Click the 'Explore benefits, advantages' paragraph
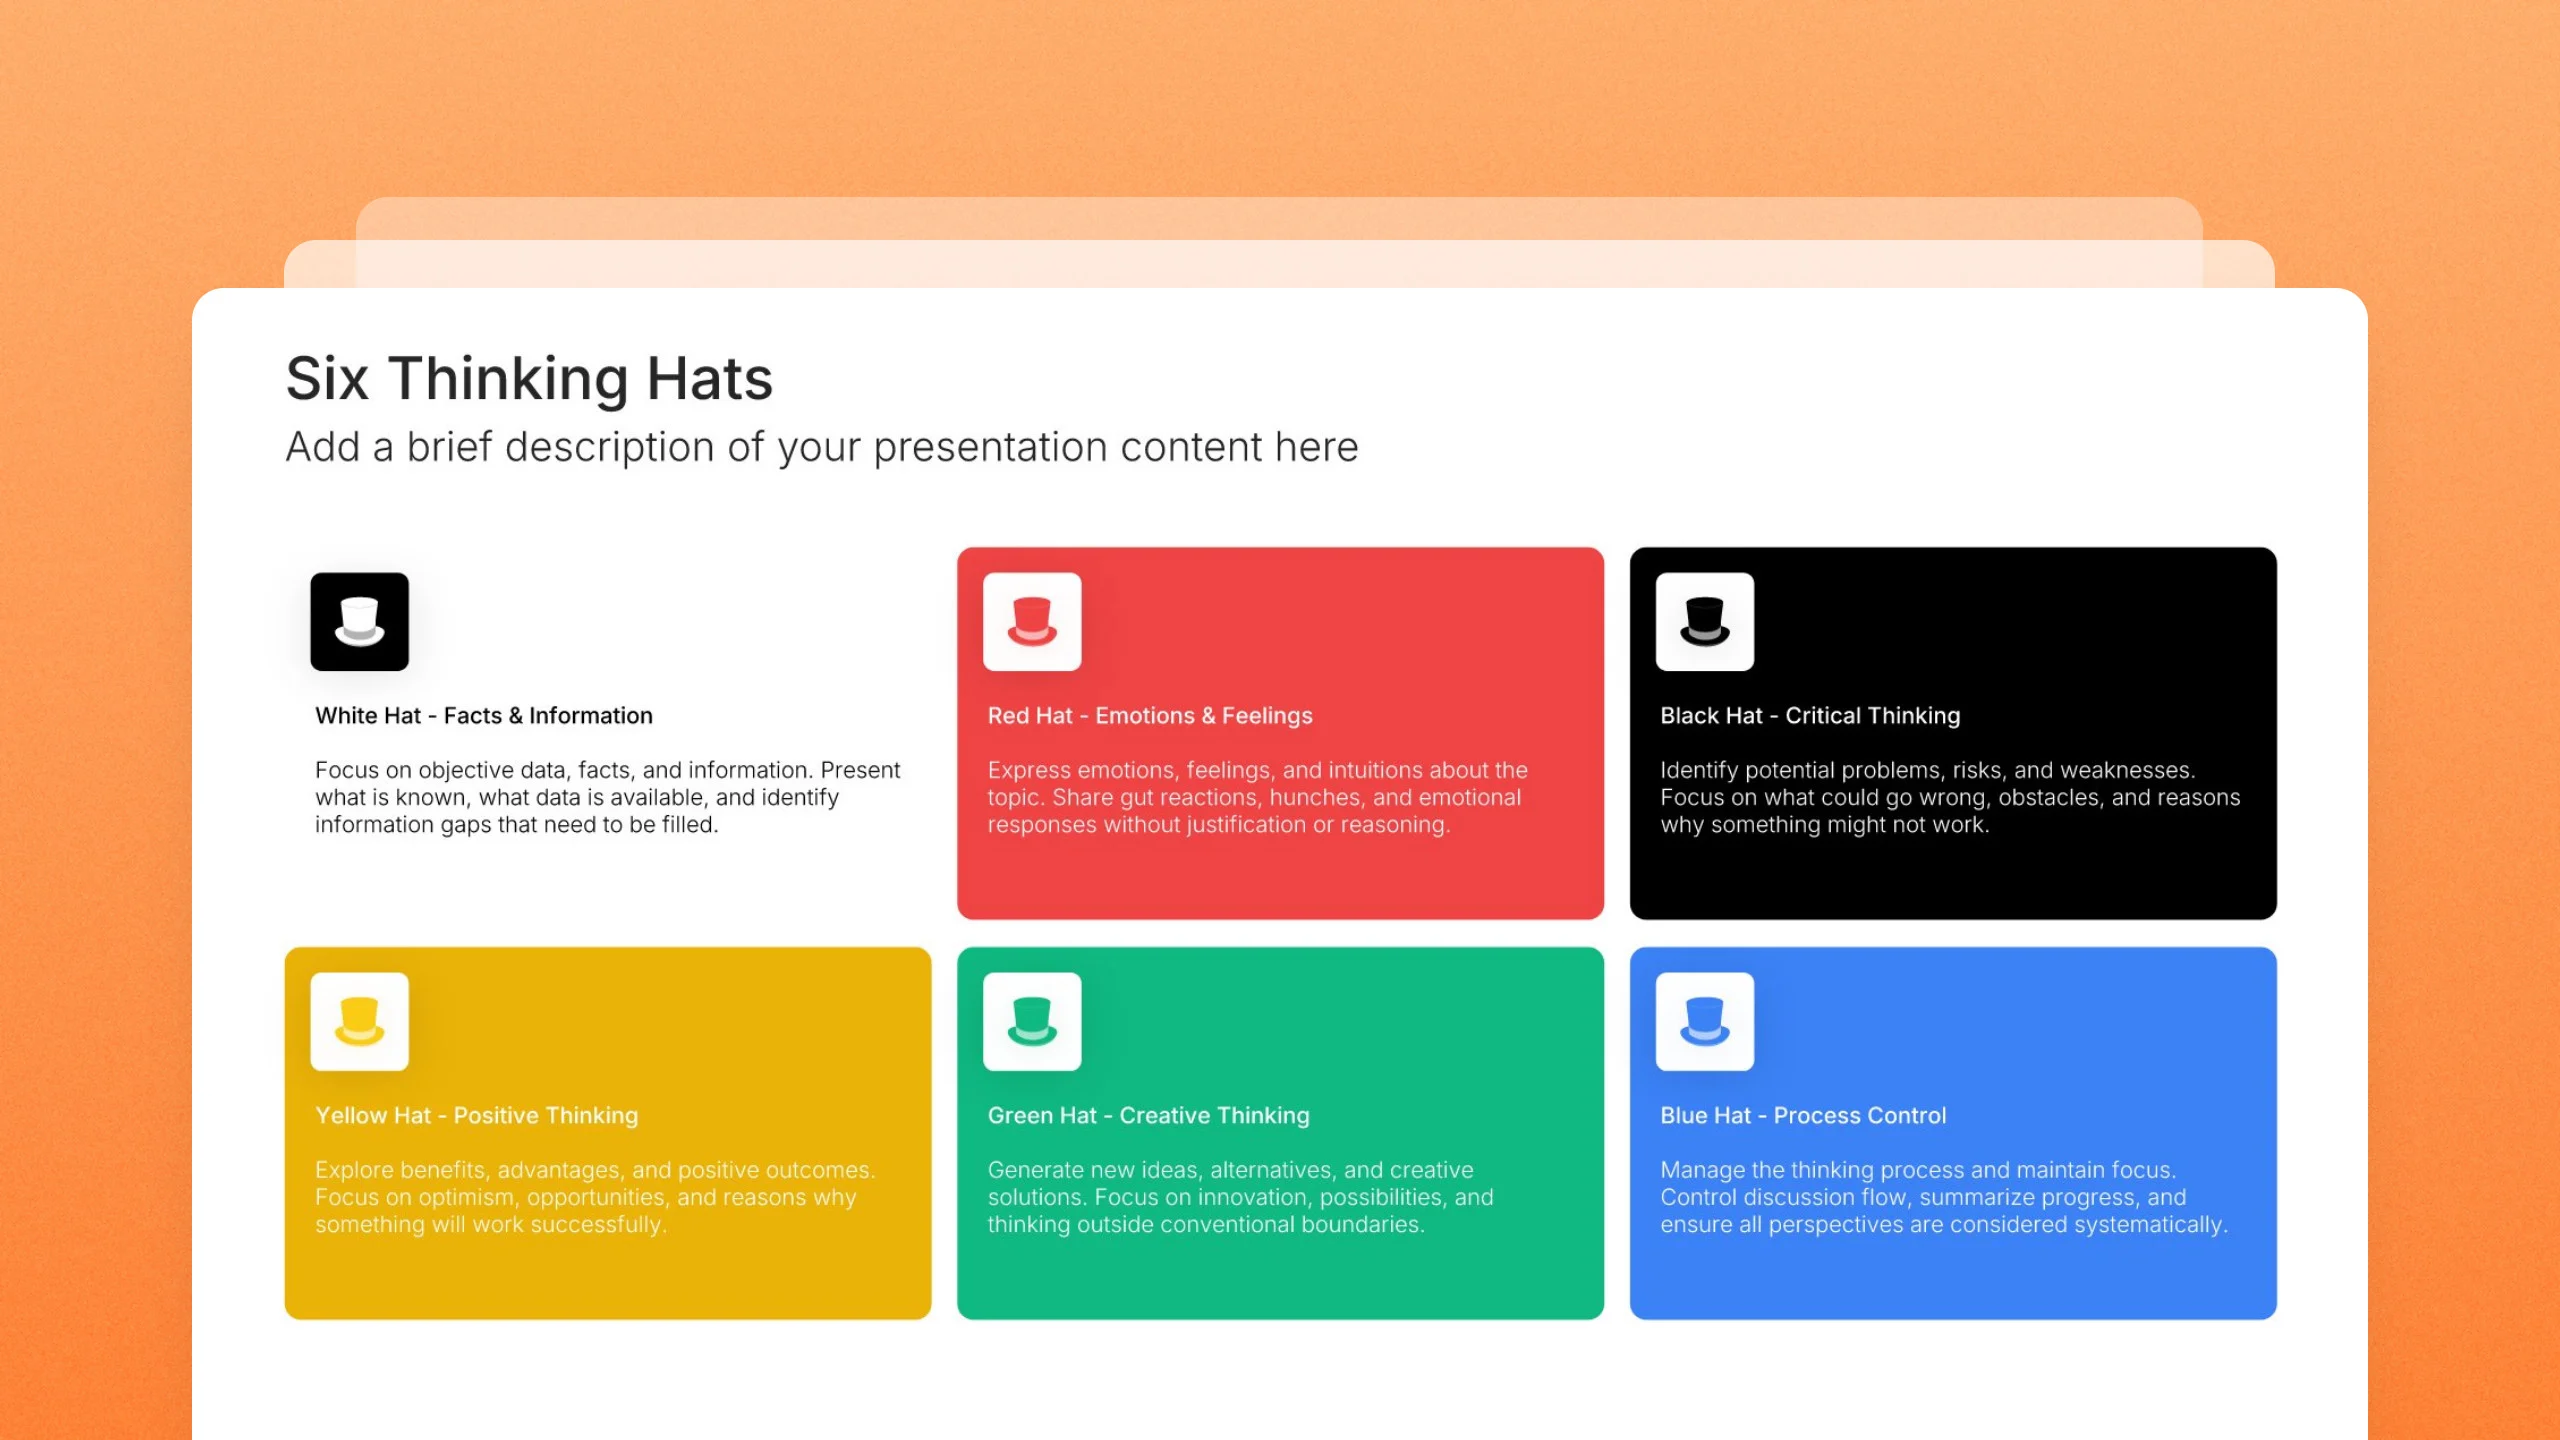2560x1440 pixels. click(x=595, y=1197)
